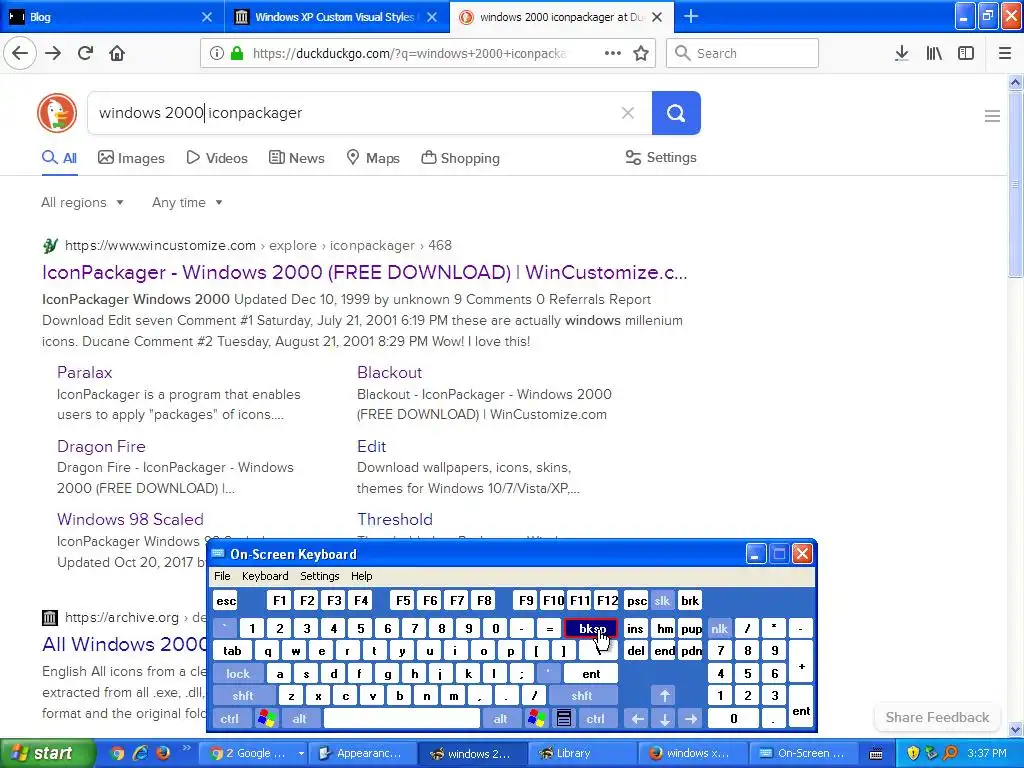The height and width of the screenshot is (768, 1024).
Task: Clear the DuckDuckGo search query
Action: pyautogui.click(x=628, y=113)
